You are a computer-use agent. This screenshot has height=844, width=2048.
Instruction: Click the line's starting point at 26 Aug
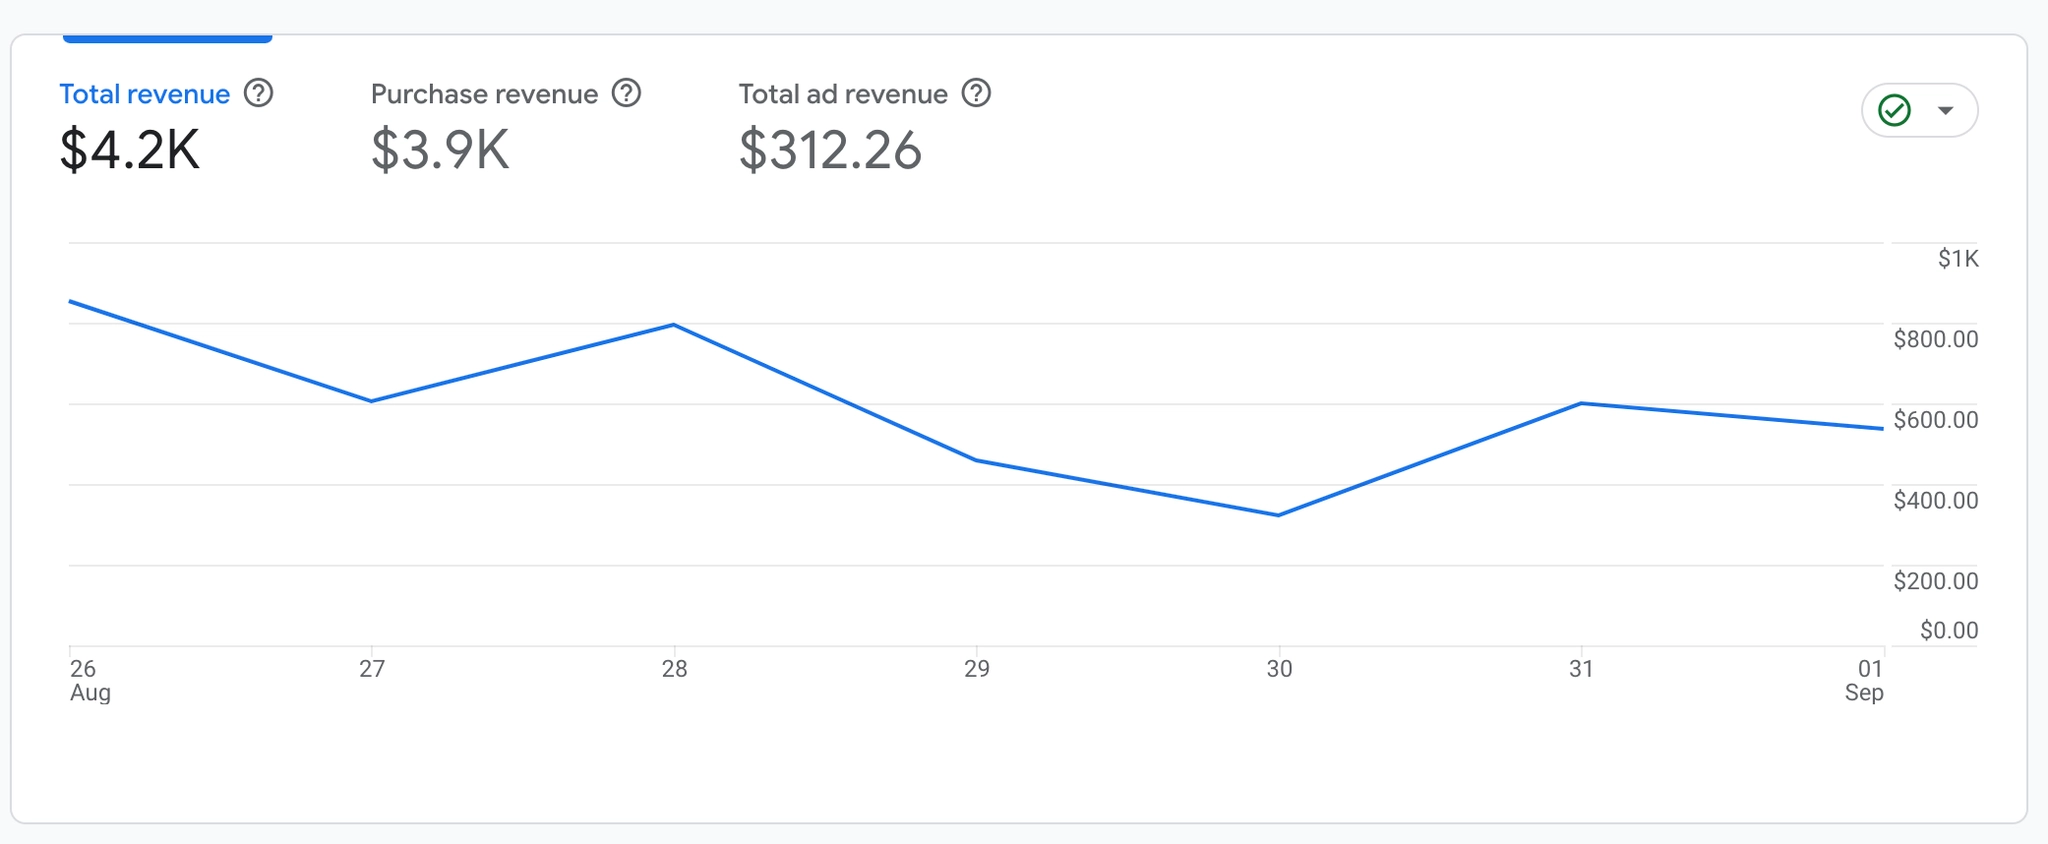[70, 301]
